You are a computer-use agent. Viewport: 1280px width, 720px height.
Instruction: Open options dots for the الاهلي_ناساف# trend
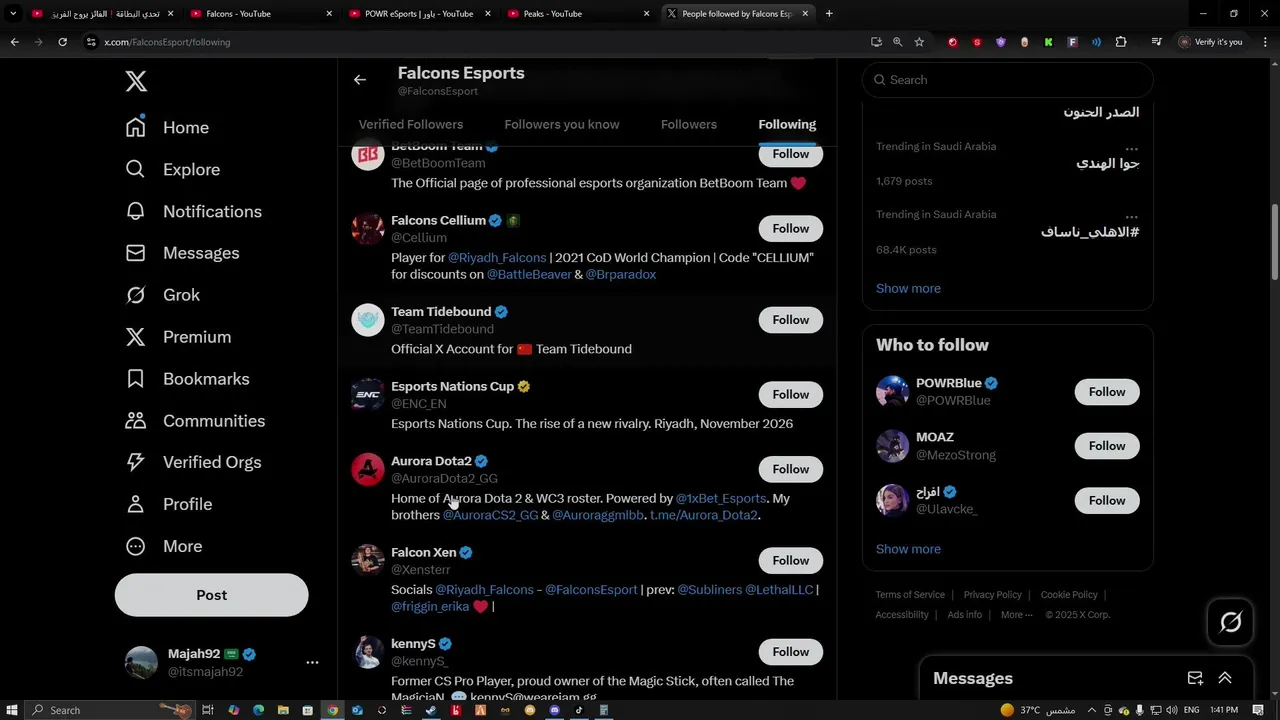(x=1131, y=215)
